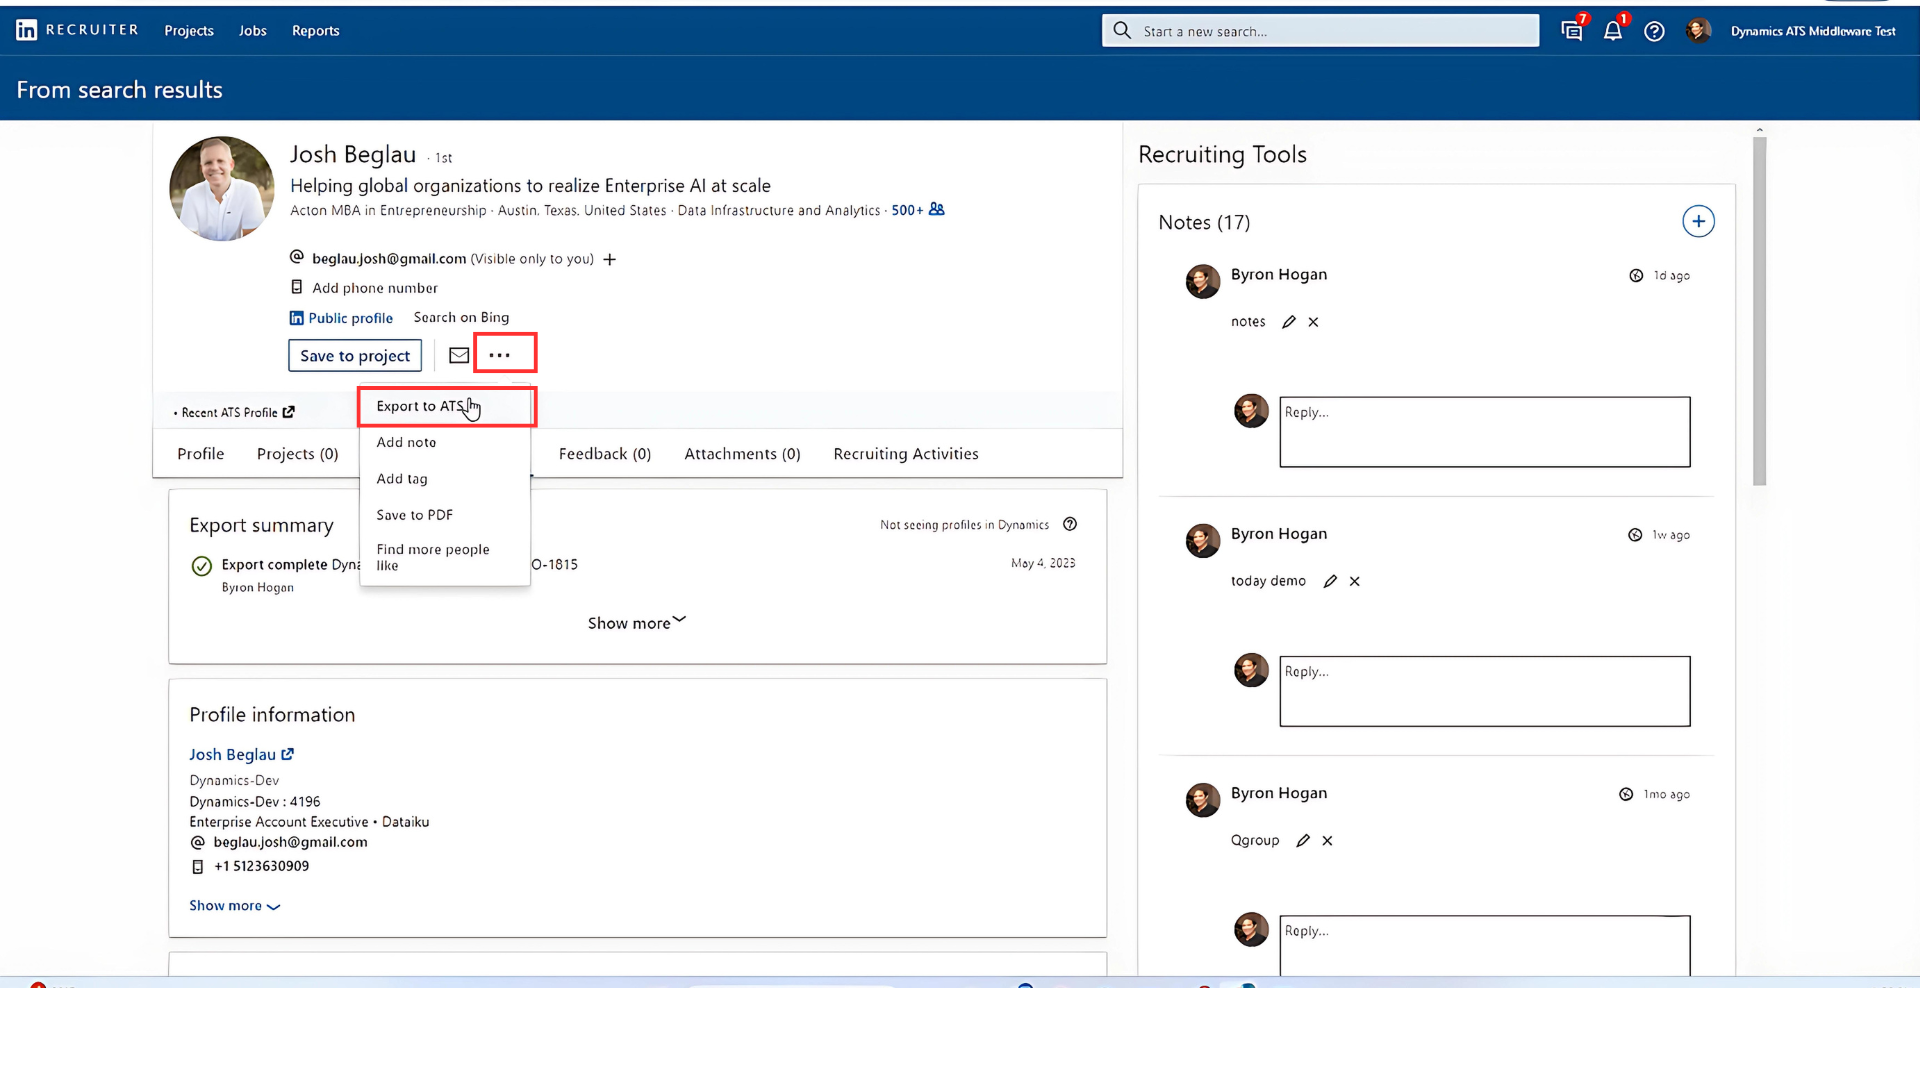Edit the 'Qgroup' note pencil
The height and width of the screenshot is (1080, 1920).
1303,841
